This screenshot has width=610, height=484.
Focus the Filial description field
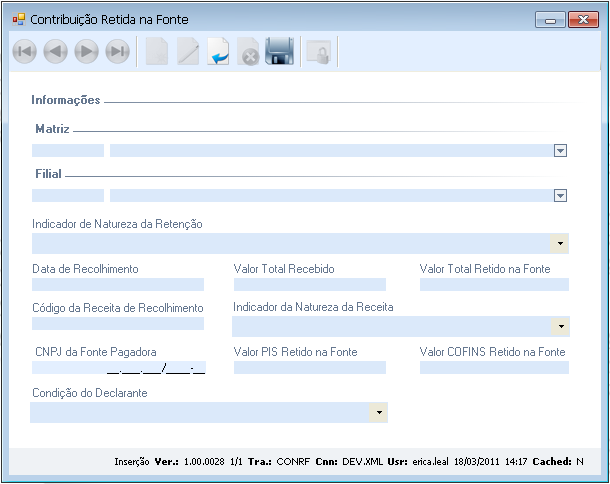tap(332, 196)
